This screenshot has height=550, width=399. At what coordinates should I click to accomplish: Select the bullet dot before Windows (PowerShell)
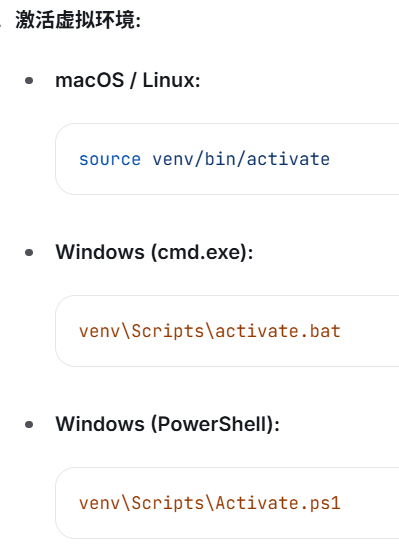click(29, 424)
